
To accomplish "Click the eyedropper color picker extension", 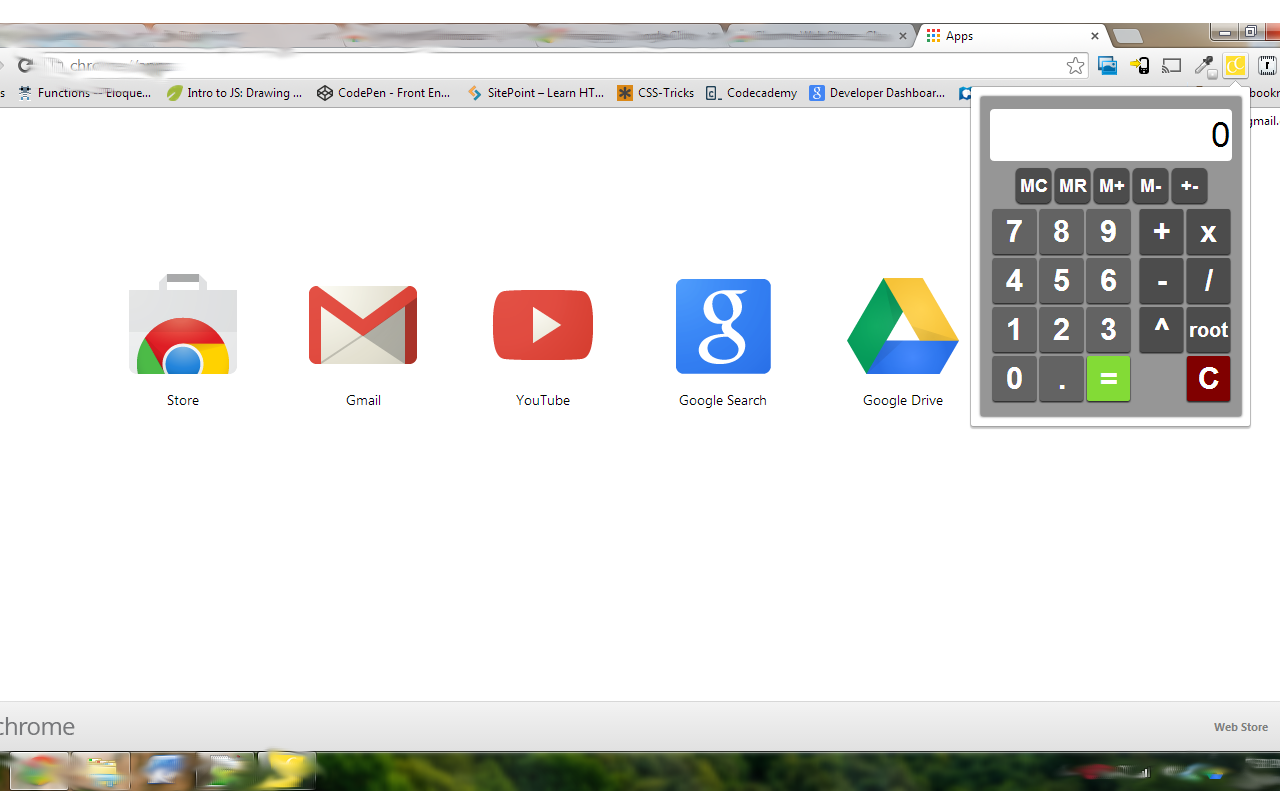I will pyautogui.click(x=1204, y=66).
